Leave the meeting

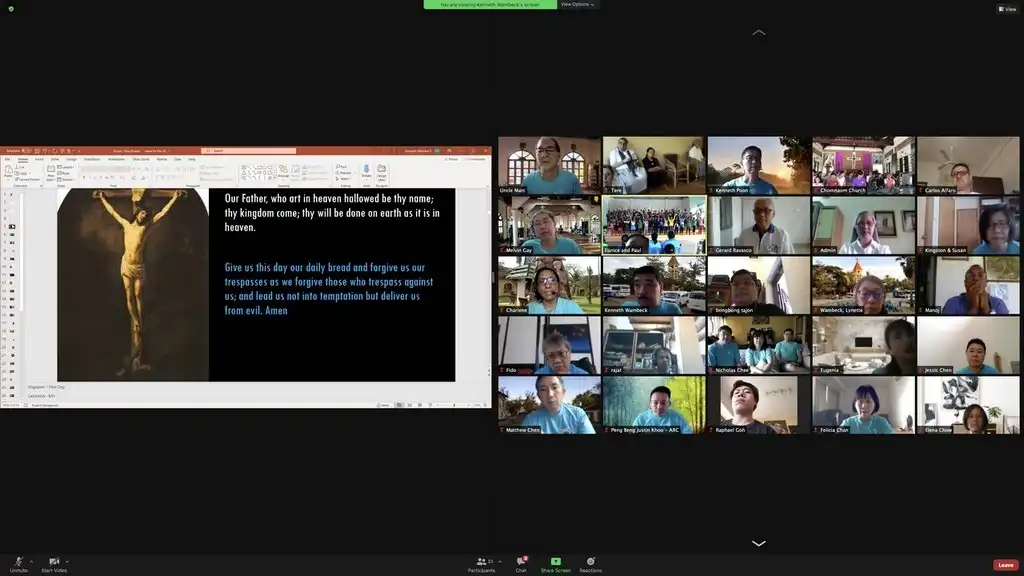[1006, 565]
